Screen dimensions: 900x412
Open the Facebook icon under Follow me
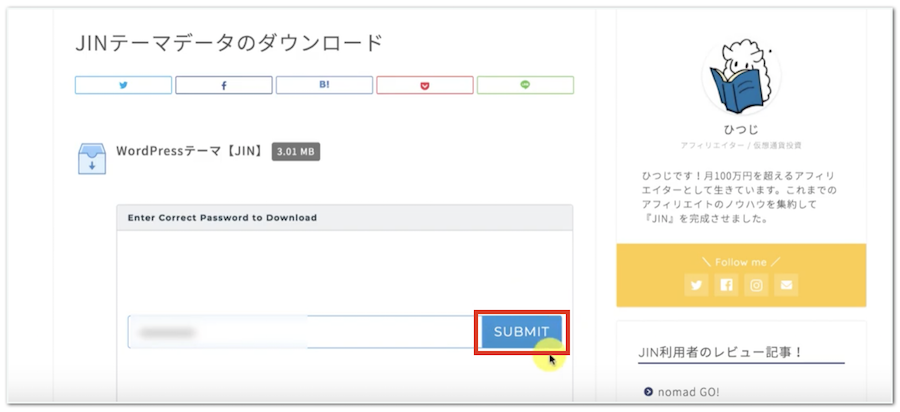tap(726, 285)
